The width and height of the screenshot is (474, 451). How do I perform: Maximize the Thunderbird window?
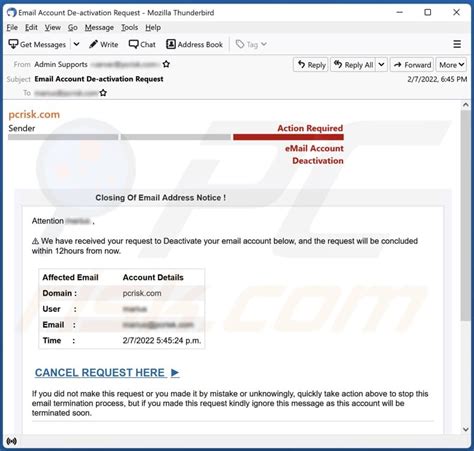(428, 12)
